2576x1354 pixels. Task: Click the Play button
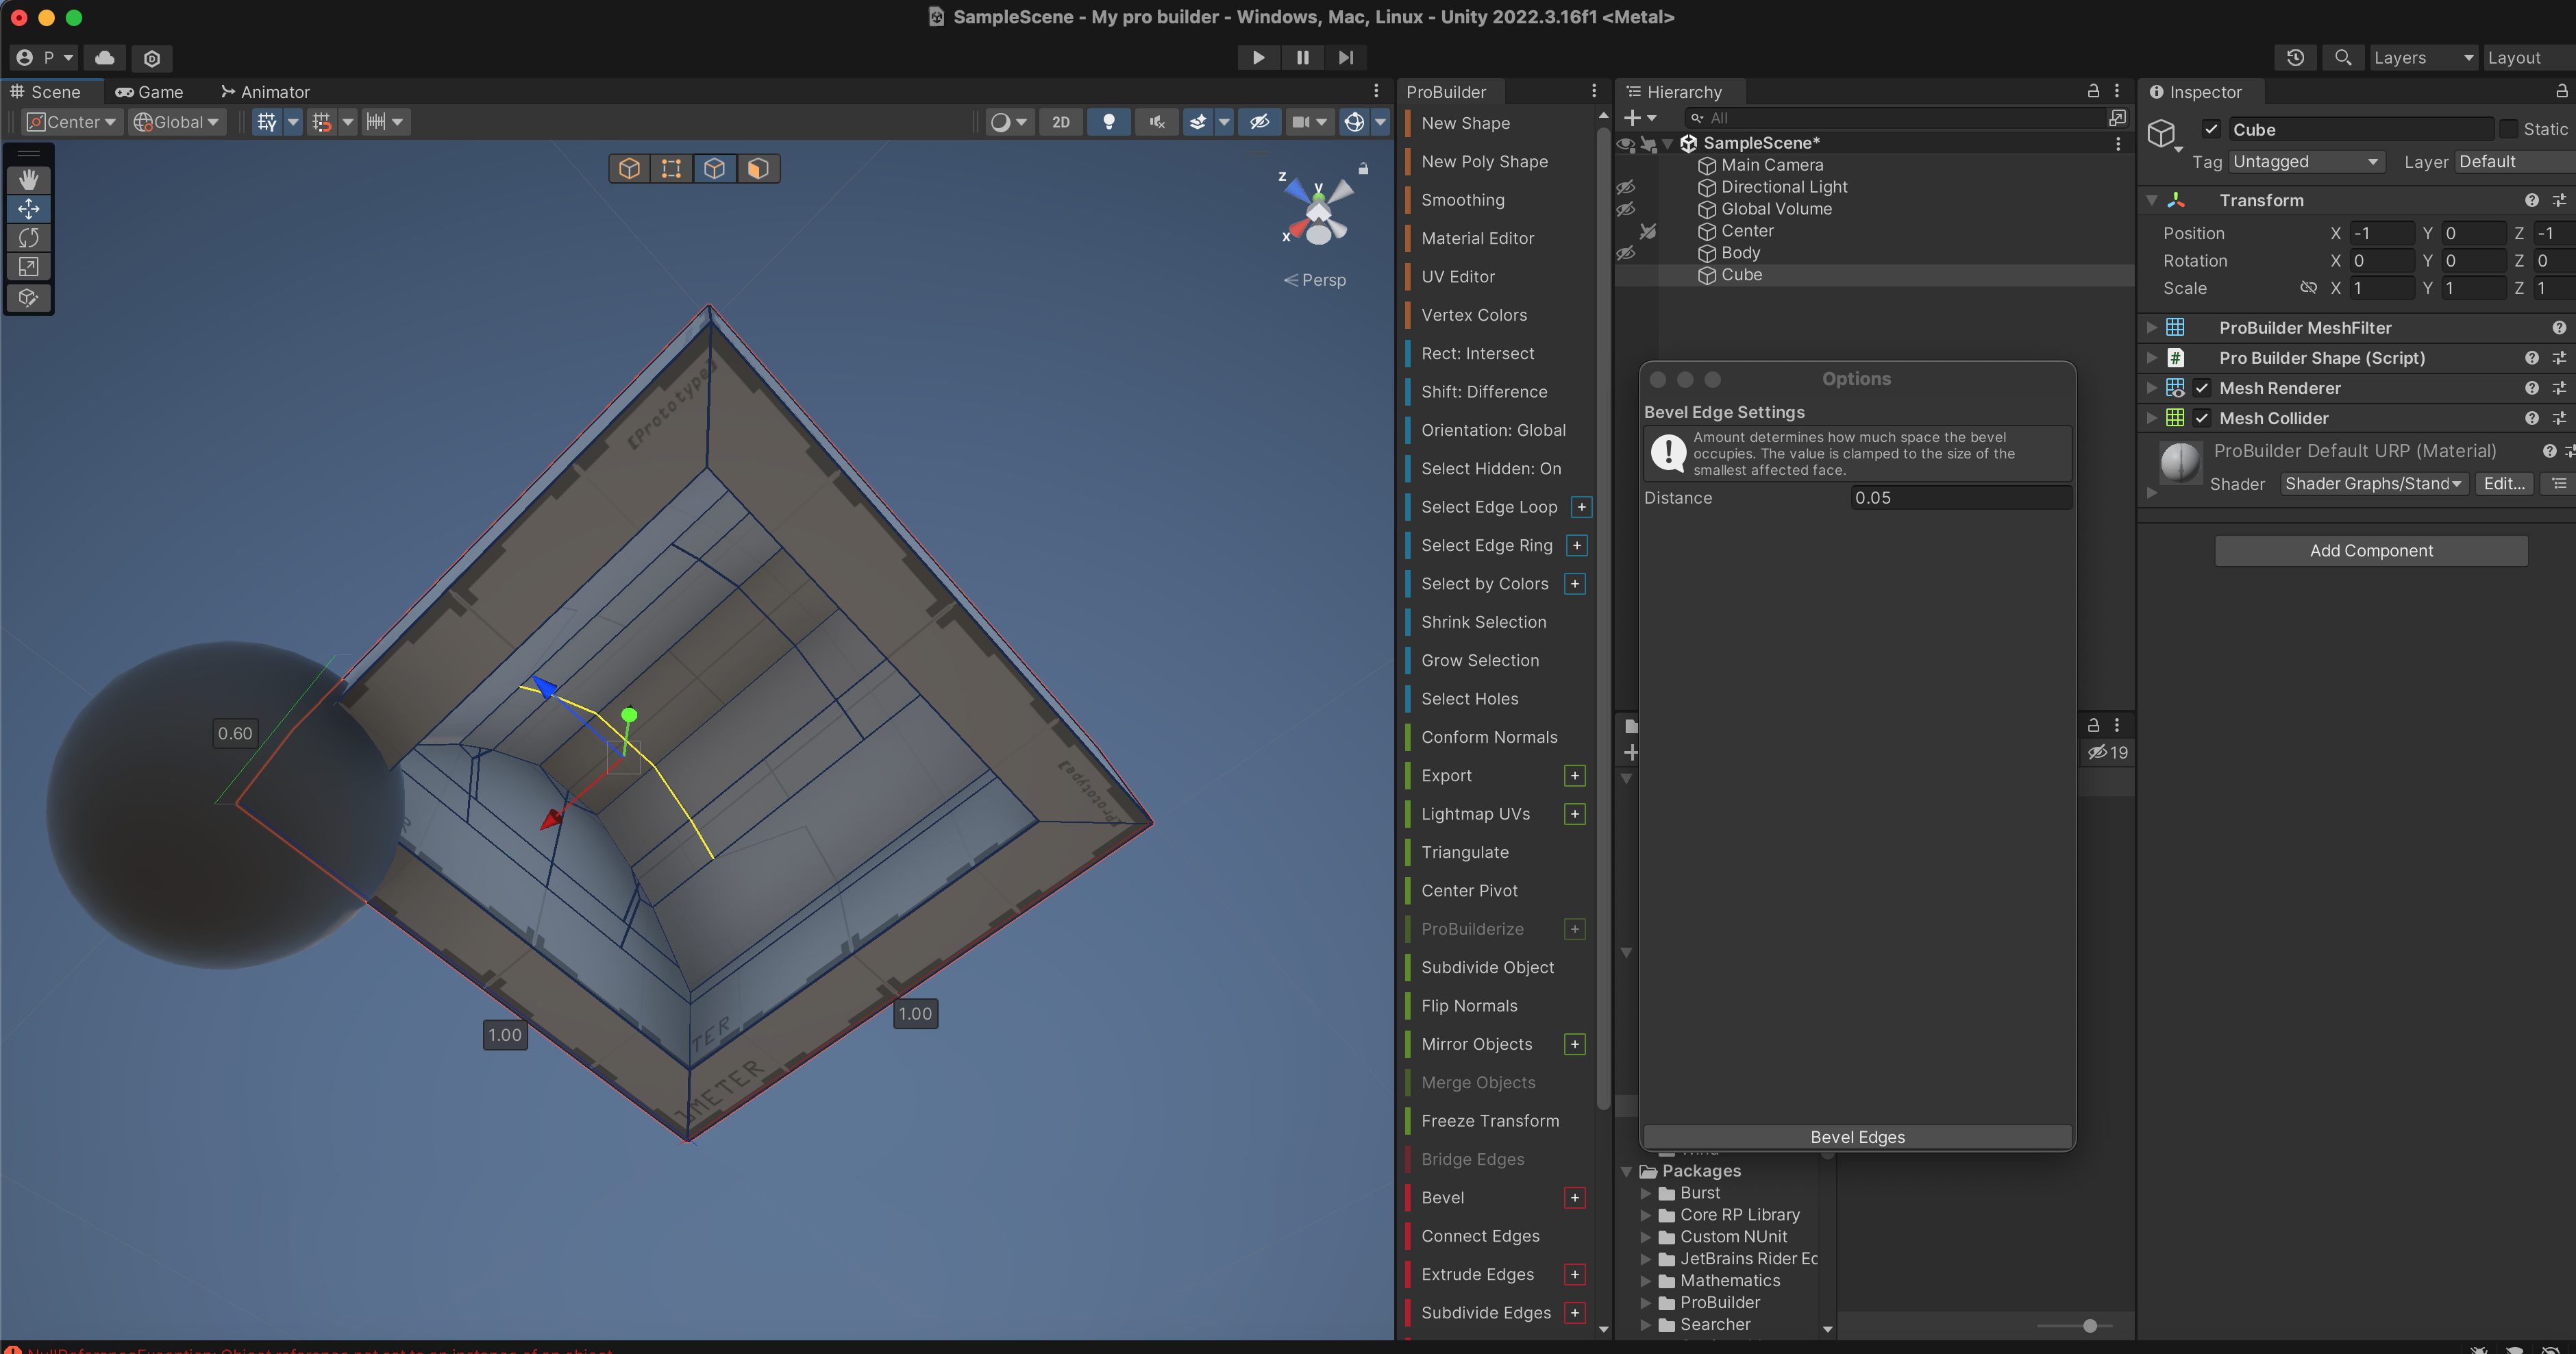(1258, 58)
